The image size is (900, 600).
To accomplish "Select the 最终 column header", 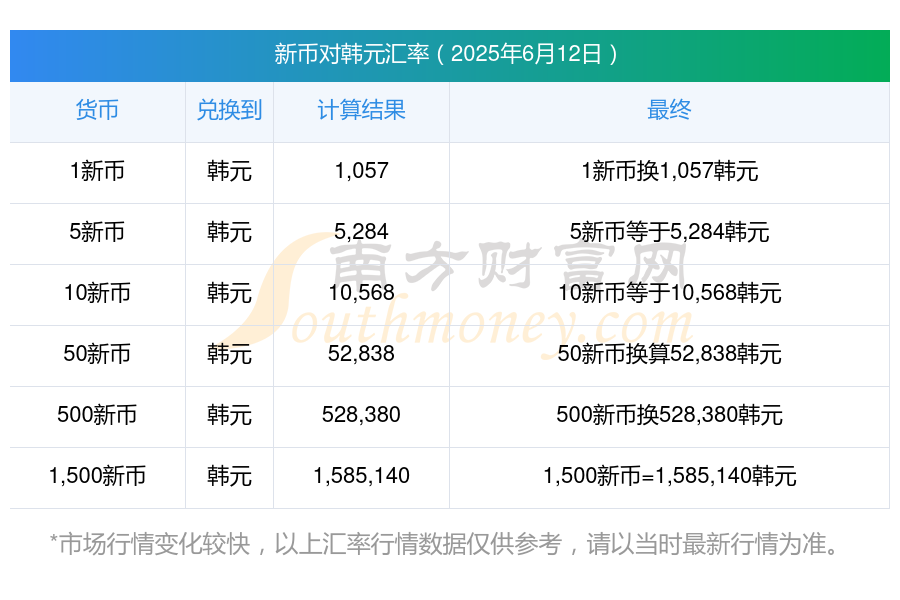I will pyautogui.click(x=669, y=110).
